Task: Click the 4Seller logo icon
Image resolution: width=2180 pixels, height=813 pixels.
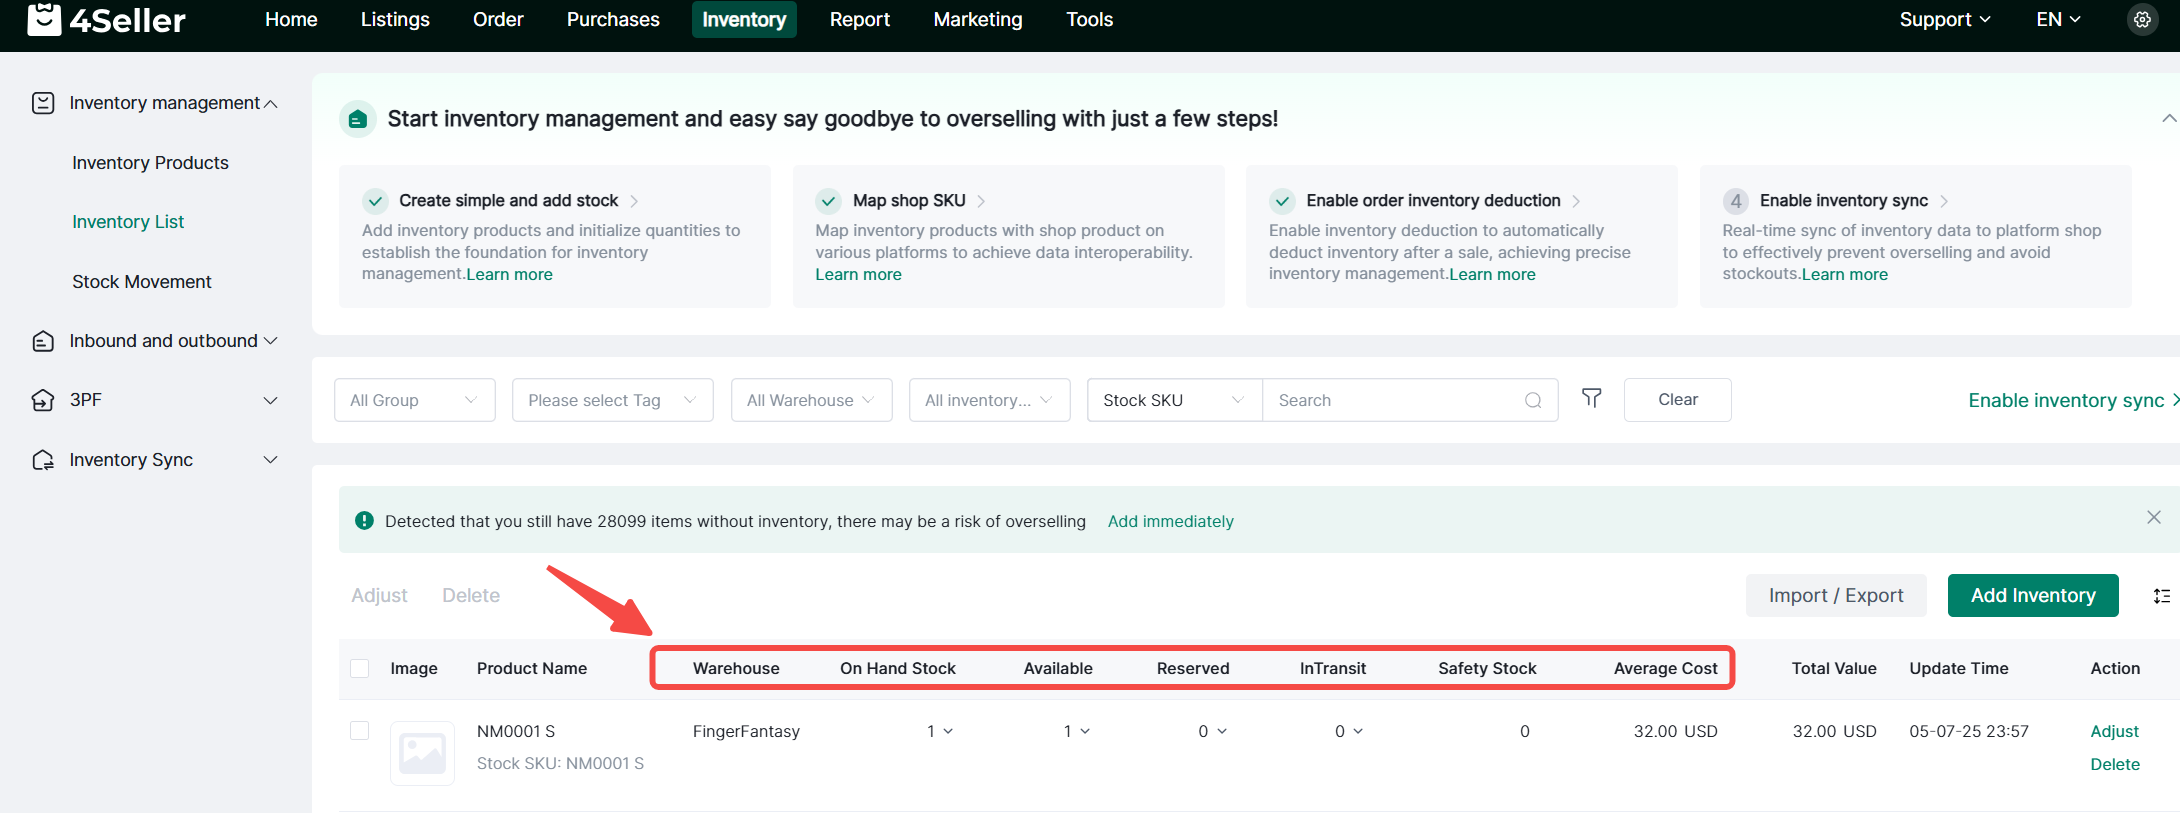Action: coord(44,19)
